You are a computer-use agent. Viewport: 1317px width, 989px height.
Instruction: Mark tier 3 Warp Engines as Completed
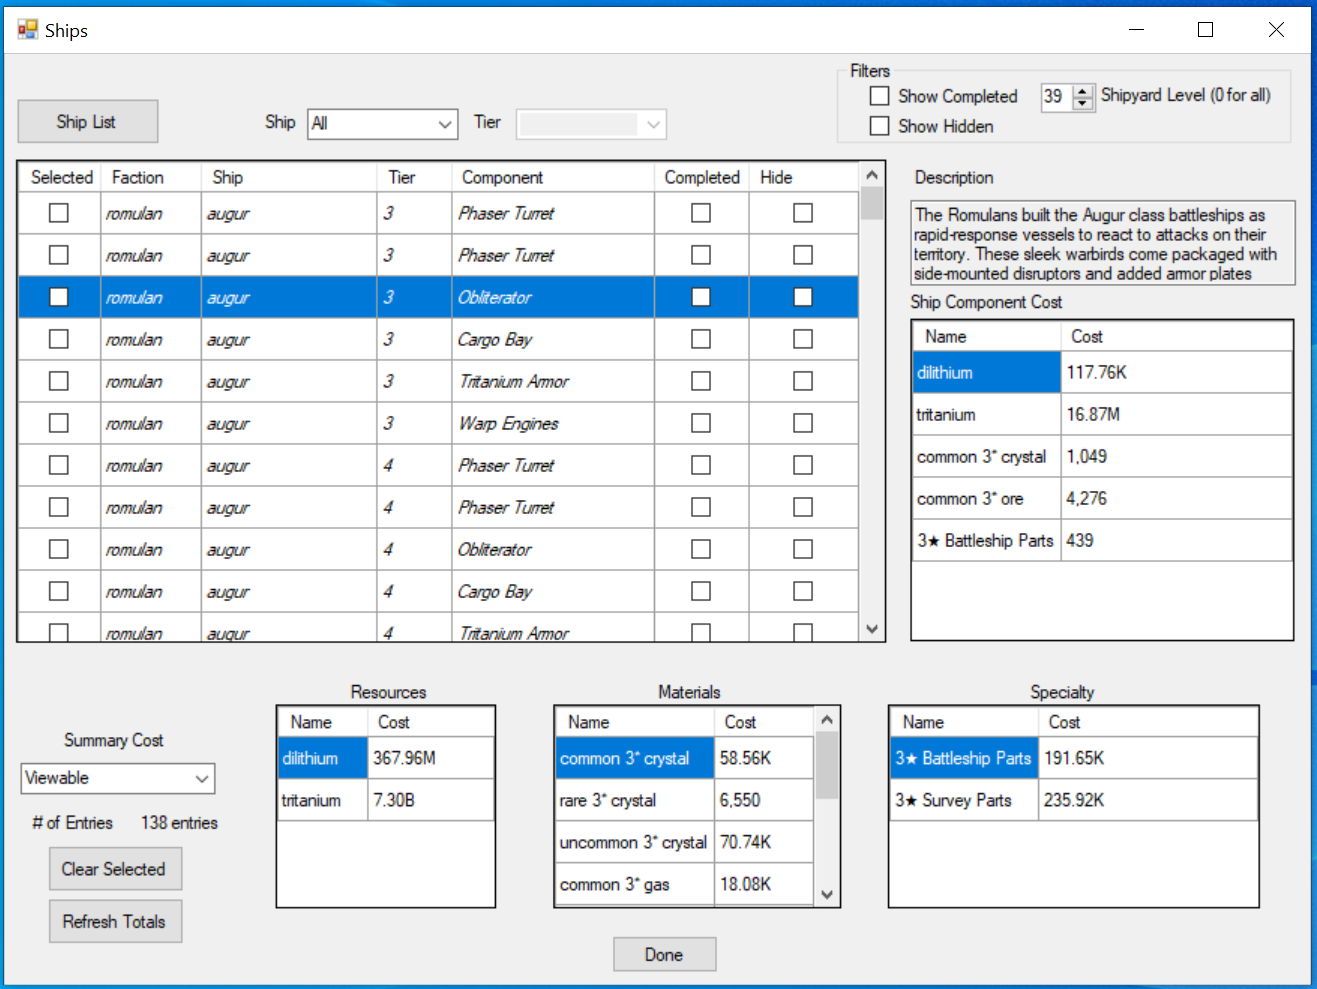click(701, 423)
